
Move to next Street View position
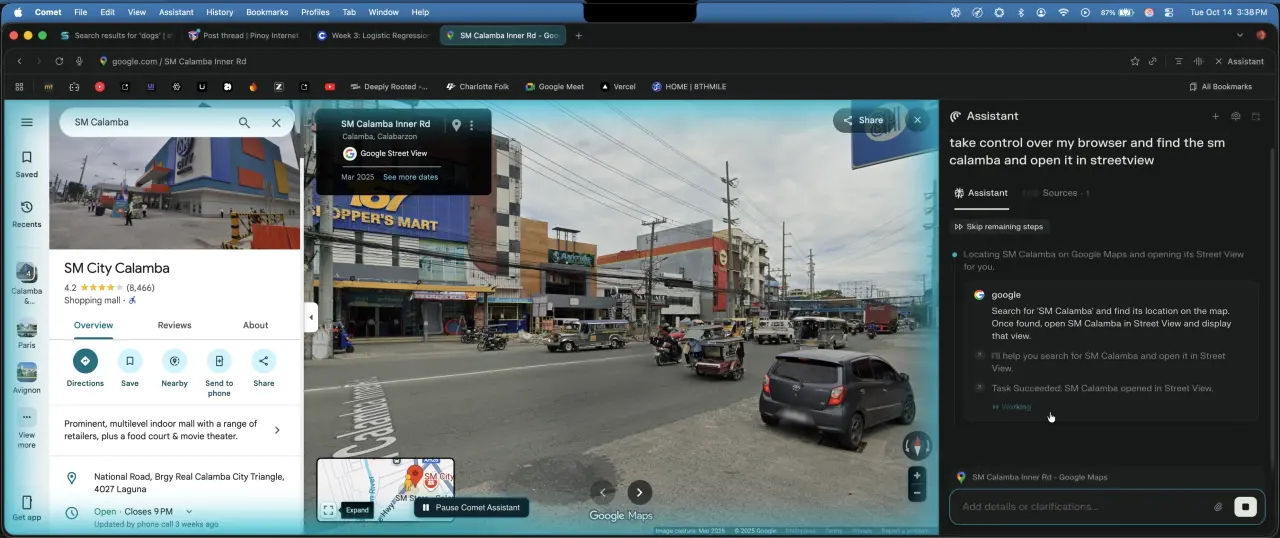pyautogui.click(x=640, y=492)
